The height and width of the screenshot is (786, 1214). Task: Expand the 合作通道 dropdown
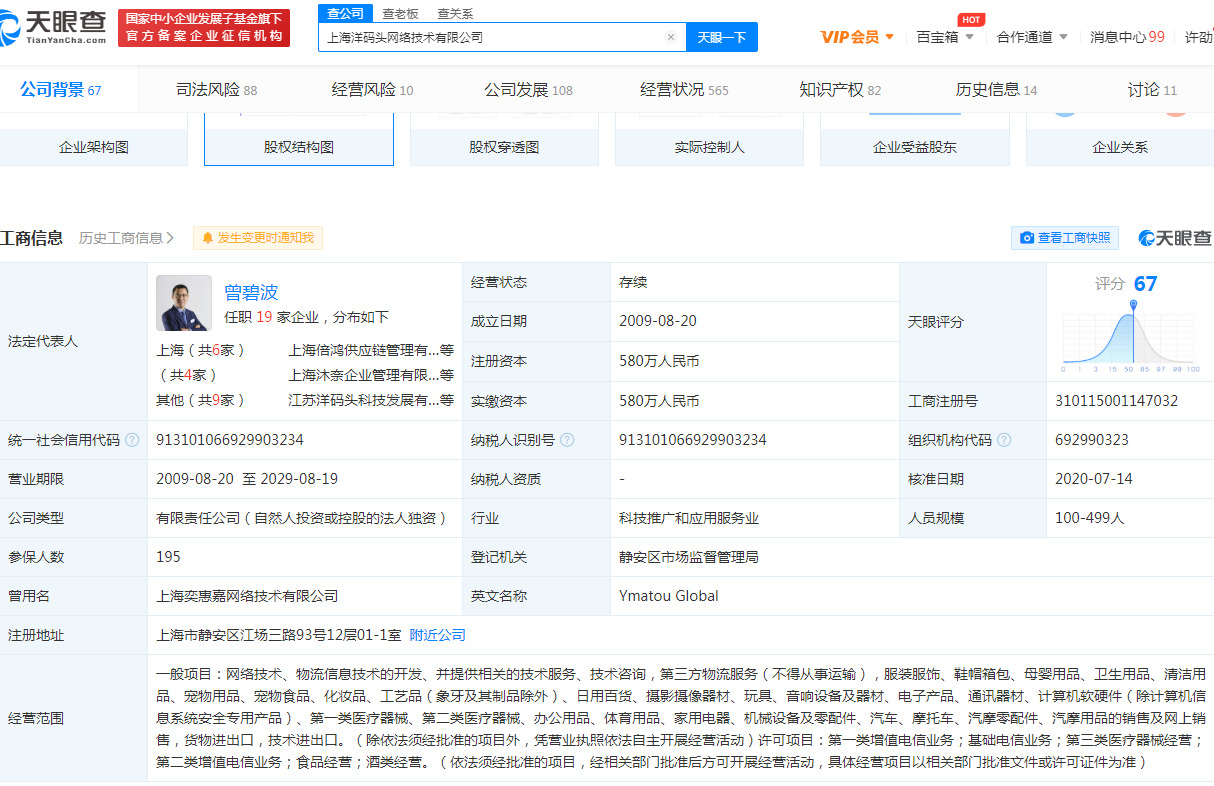[1032, 37]
